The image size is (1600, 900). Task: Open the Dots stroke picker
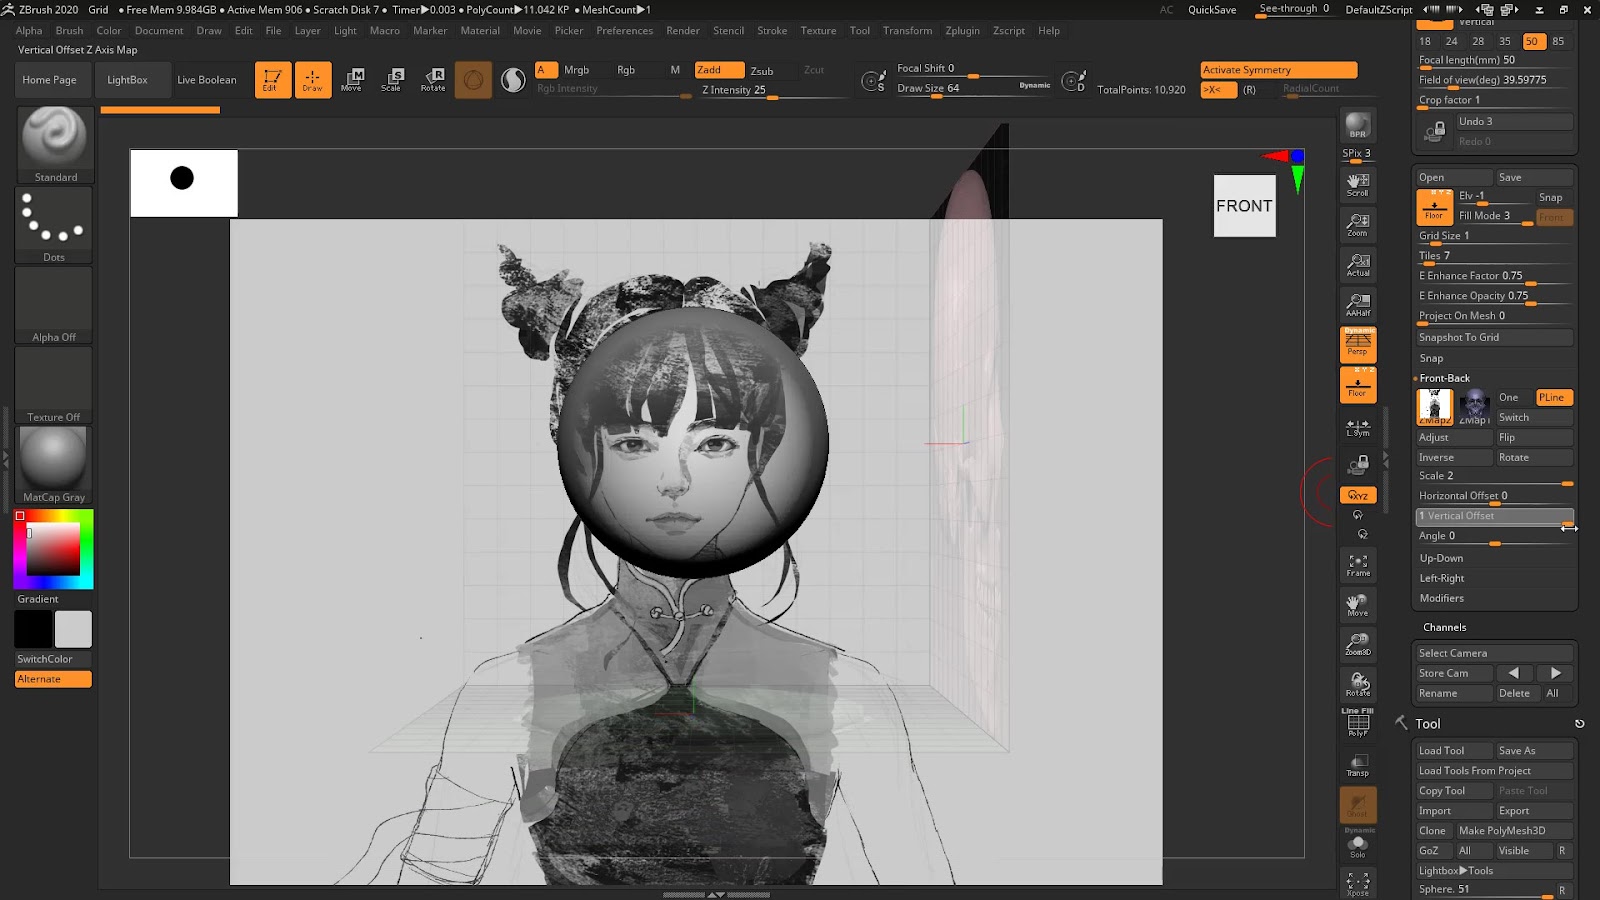coord(54,225)
